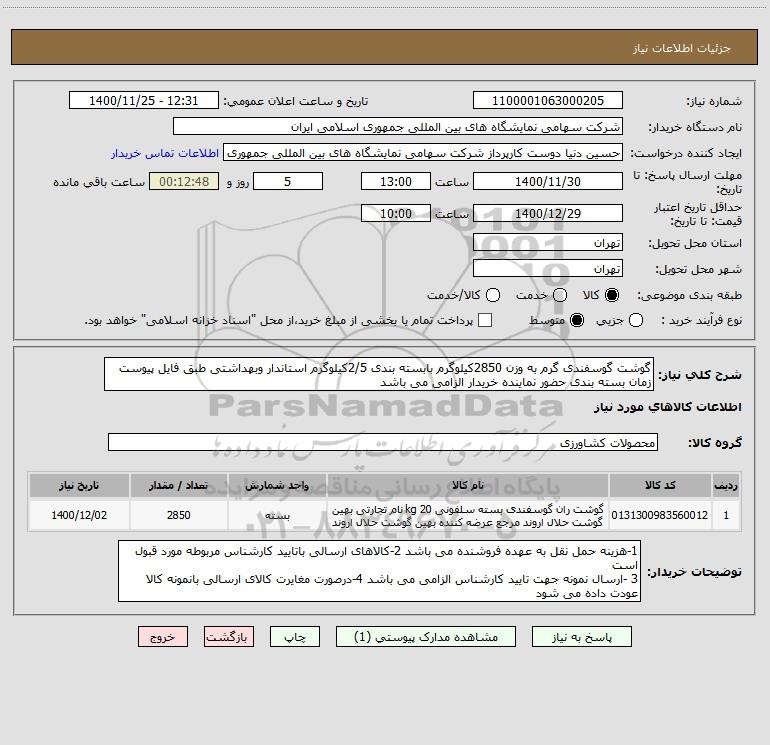Image resolution: width=770 pixels, height=745 pixels.
Task: Click the شماره نیاز label
Action: 714,102
